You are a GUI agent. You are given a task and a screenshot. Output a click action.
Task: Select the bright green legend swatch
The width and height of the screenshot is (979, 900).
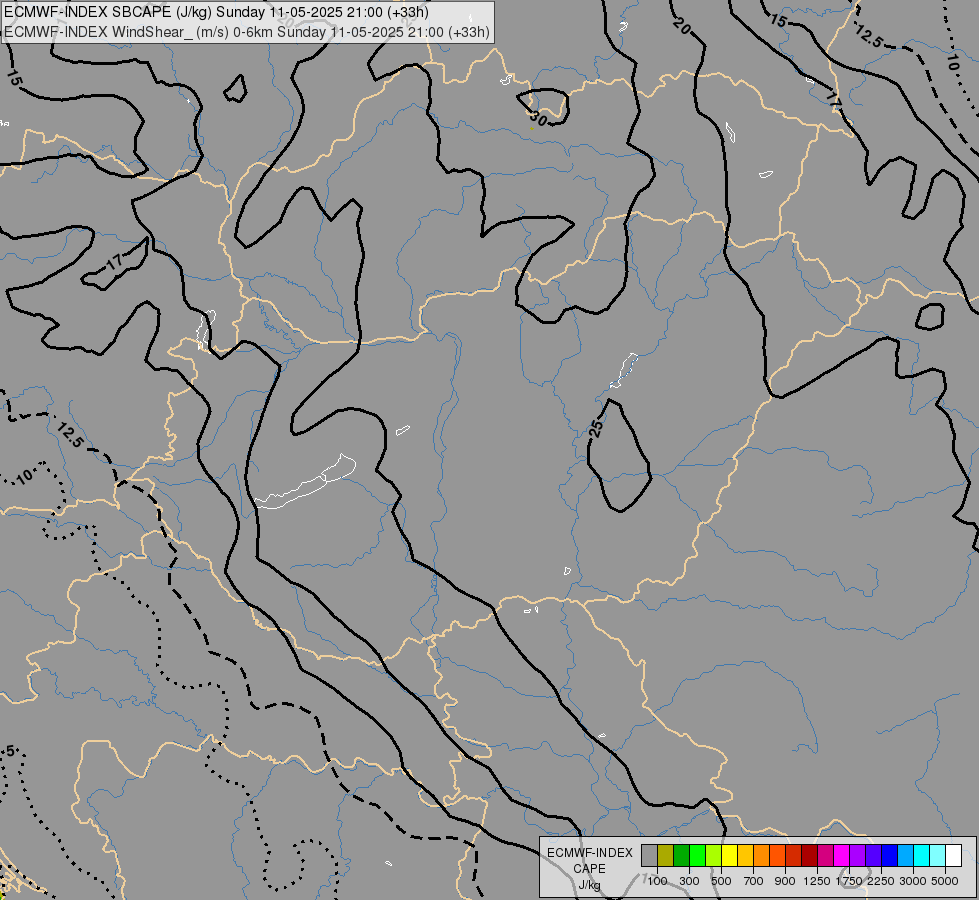coord(697,855)
